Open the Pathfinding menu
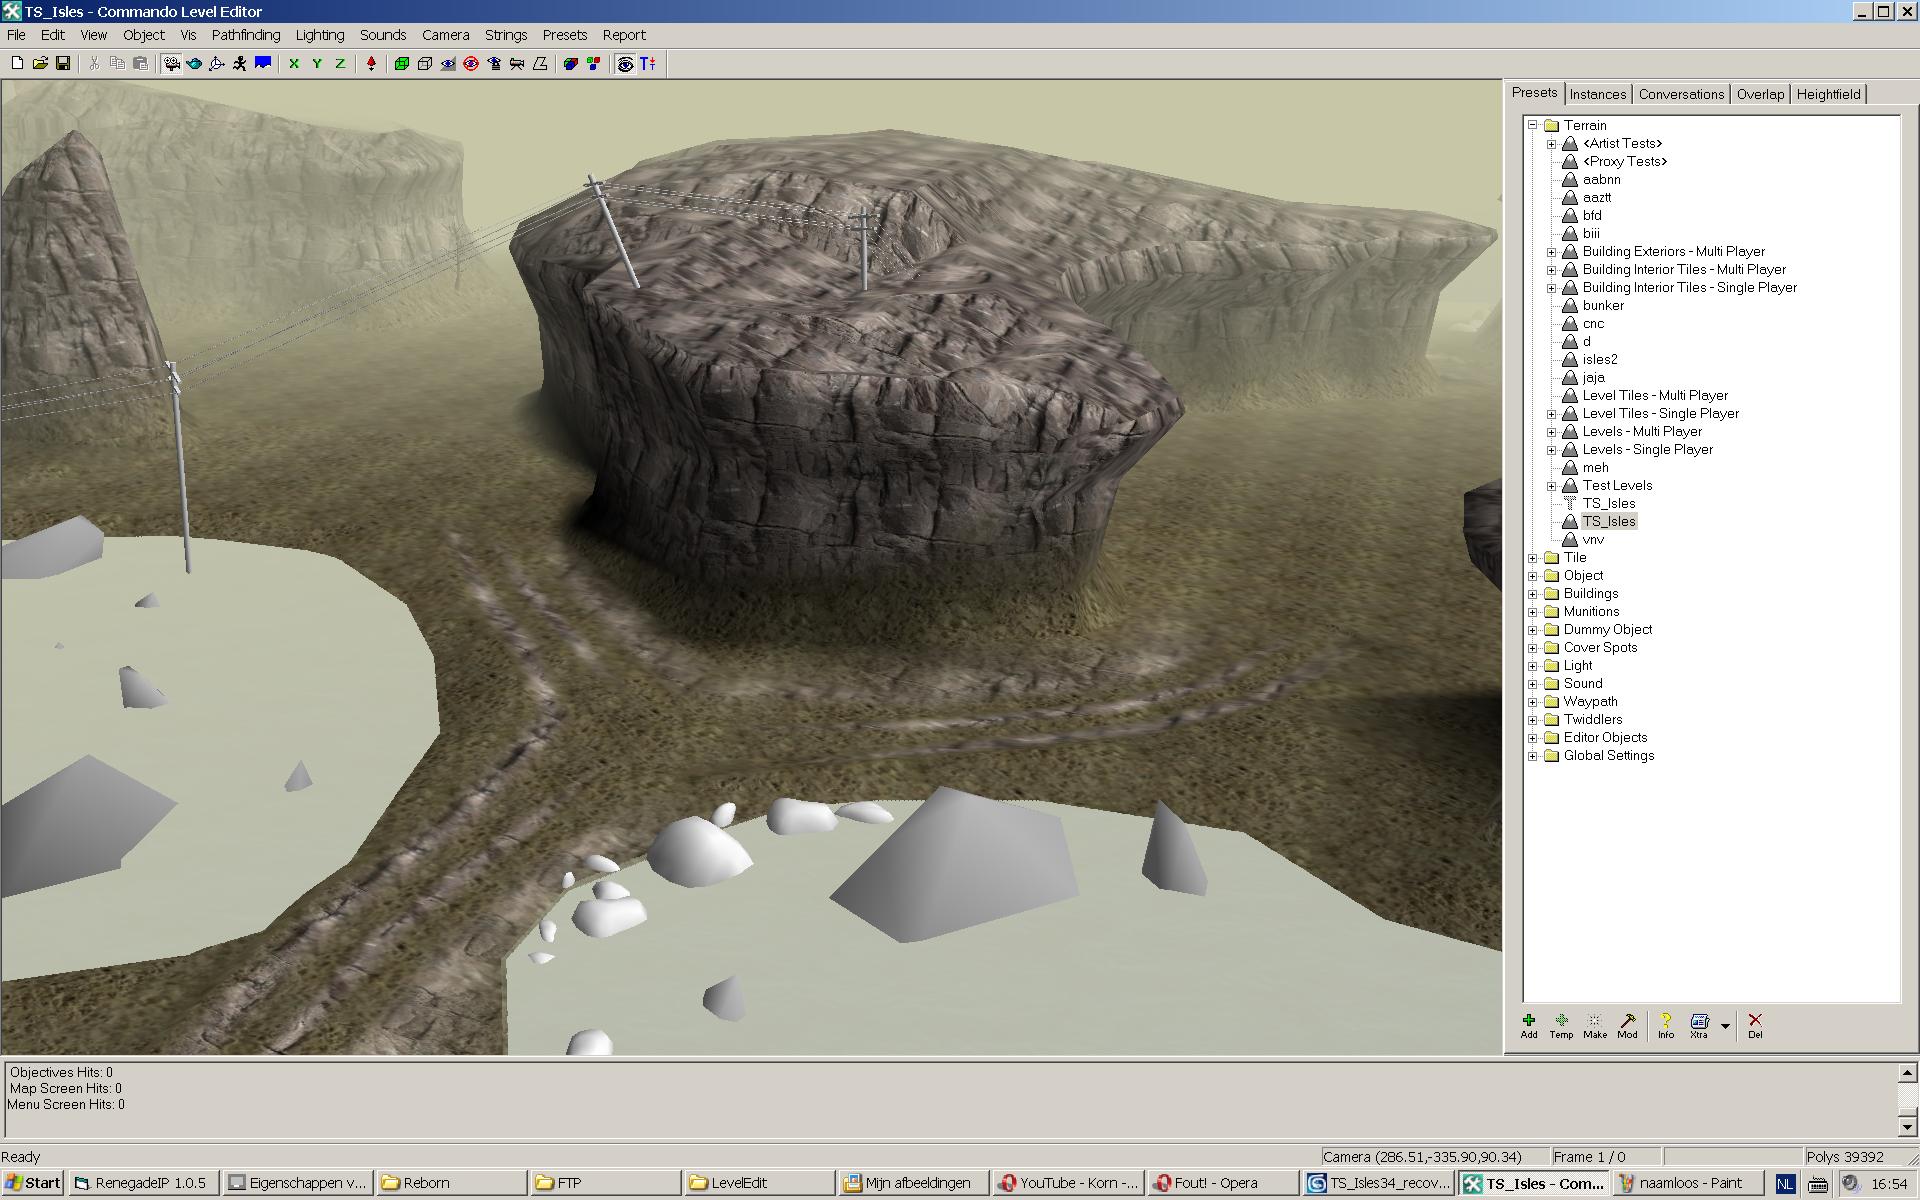 (246, 35)
